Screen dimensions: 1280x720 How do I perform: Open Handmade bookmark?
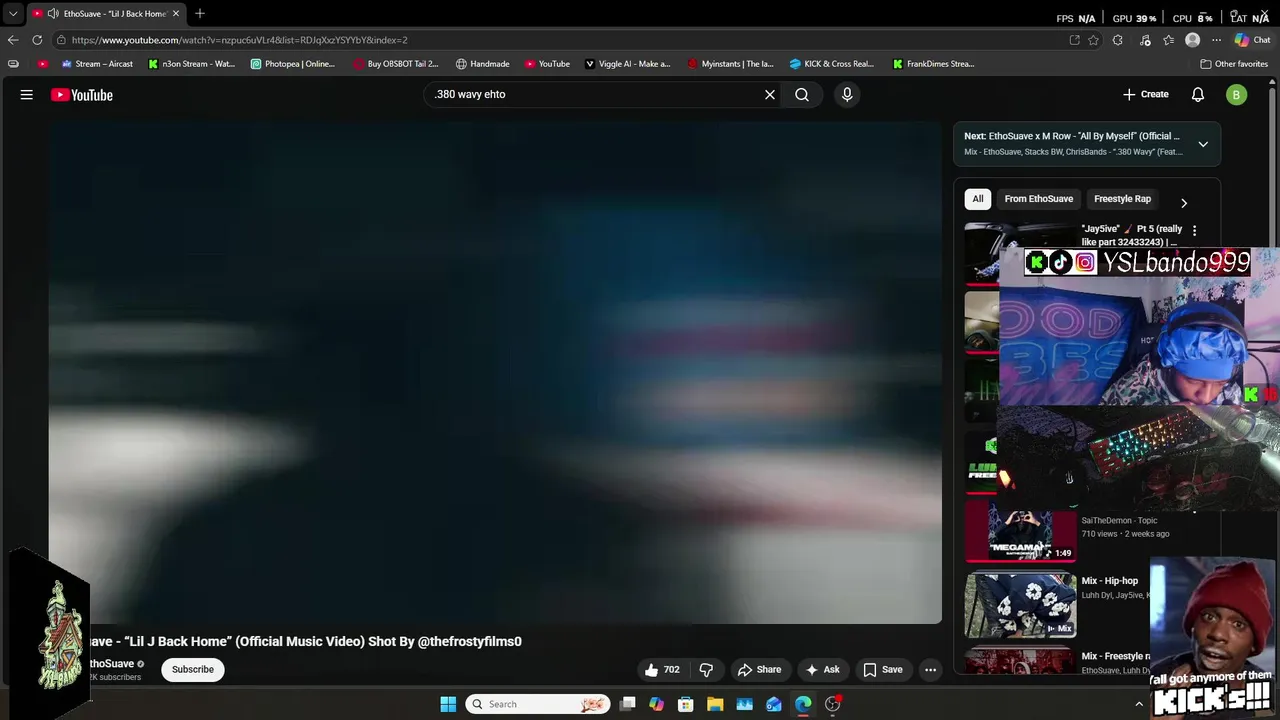point(483,64)
